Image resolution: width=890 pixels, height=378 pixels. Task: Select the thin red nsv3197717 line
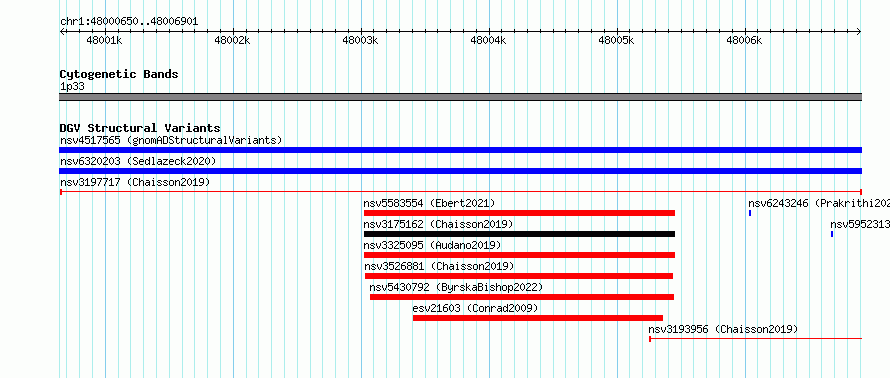pyautogui.click(x=460, y=192)
